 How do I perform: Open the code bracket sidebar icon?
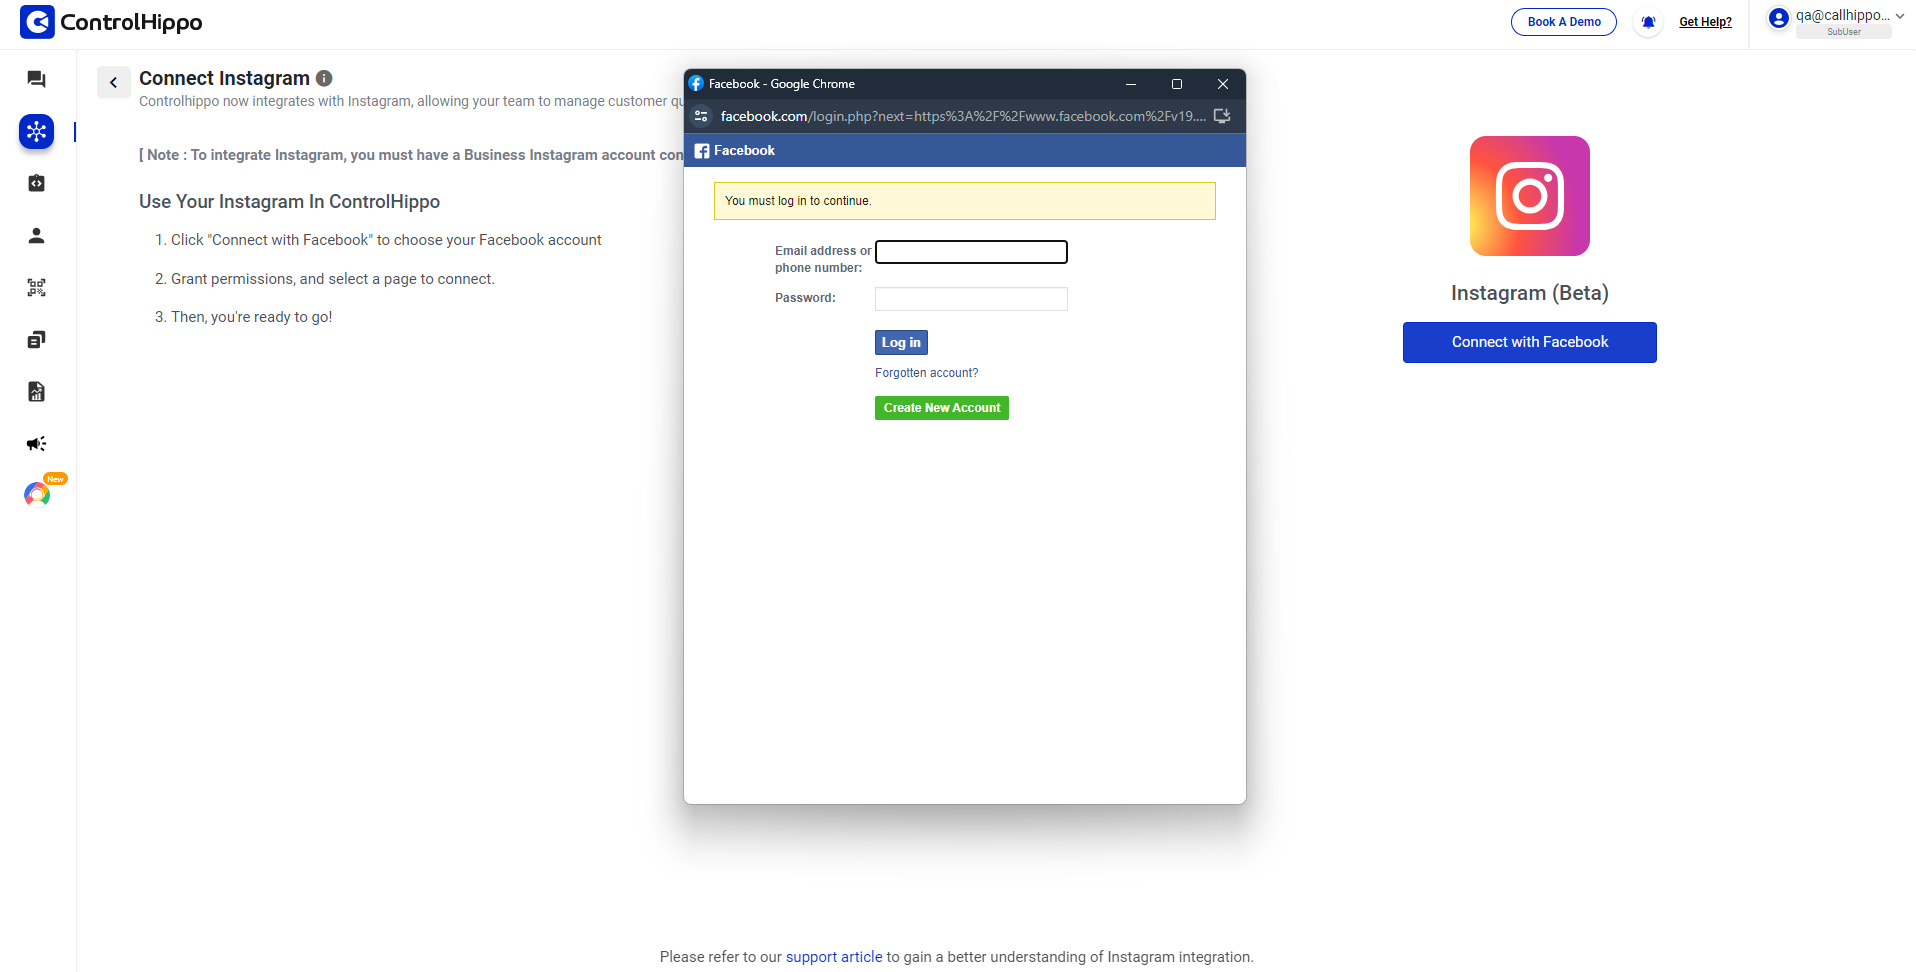[36, 183]
